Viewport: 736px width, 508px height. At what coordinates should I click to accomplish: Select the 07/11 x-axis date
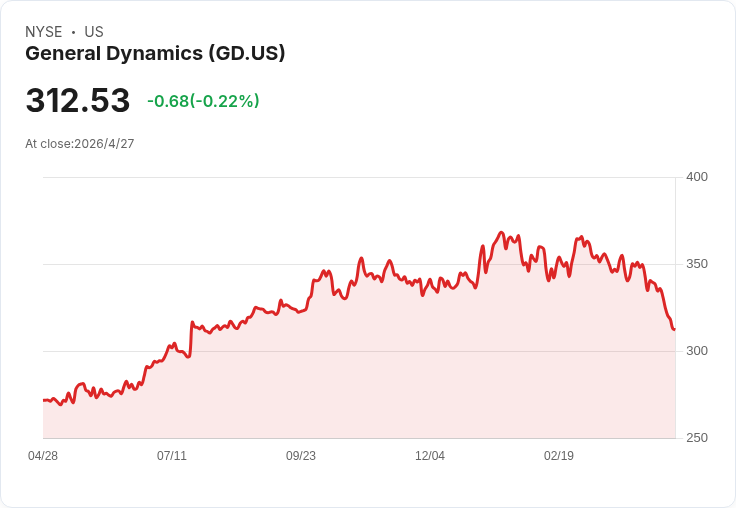click(x=172, y=456)
